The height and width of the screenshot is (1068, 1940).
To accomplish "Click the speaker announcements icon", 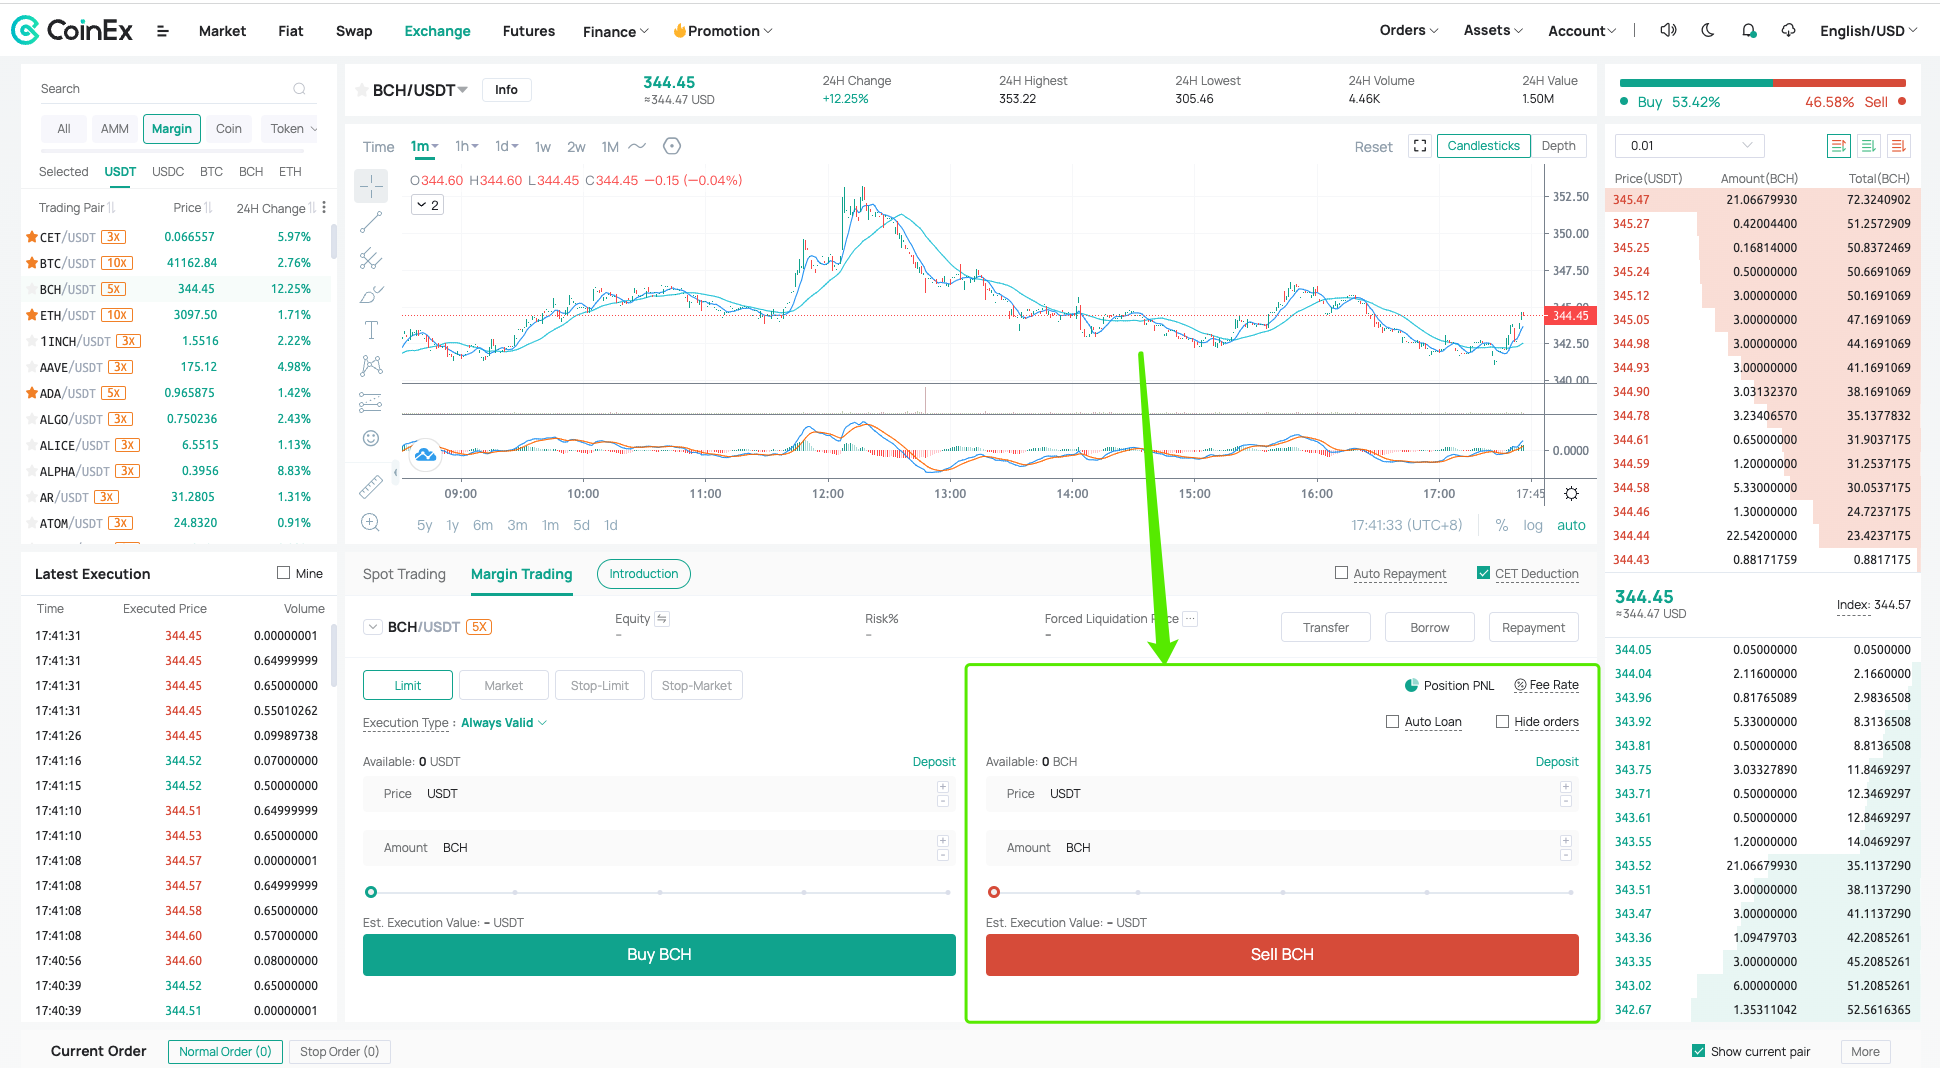I will (x=1668, y=30).
